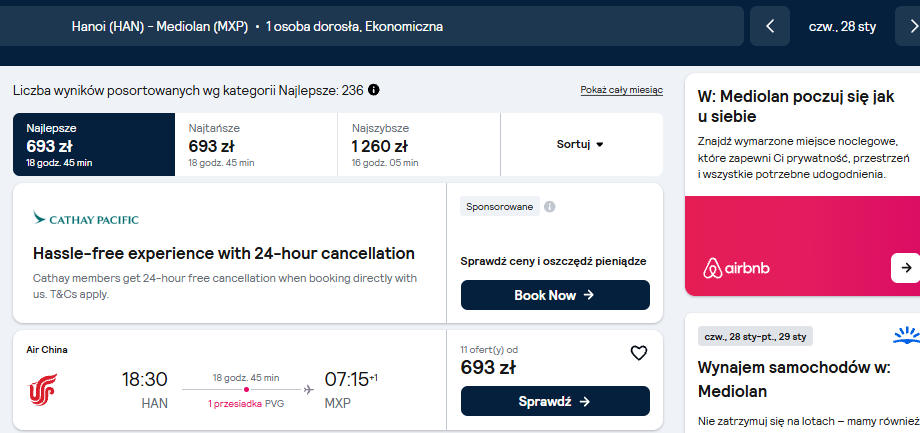Click the previous day arrow
The width and height of the screenshot is (920, 433).
pyautogui.click(x=770, y=26)
